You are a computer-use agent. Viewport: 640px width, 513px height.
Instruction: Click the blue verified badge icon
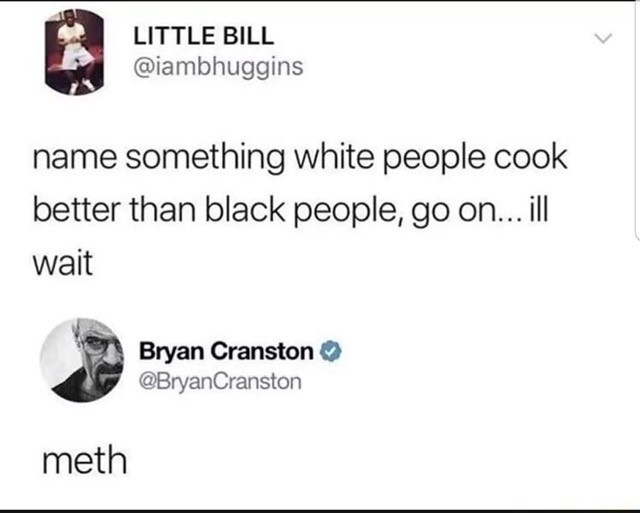(x=330, y=351)
